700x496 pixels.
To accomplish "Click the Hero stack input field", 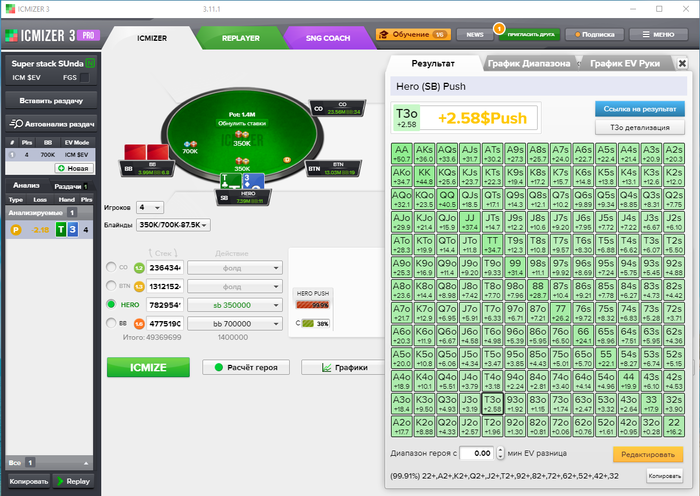I will tap(165, 305).
